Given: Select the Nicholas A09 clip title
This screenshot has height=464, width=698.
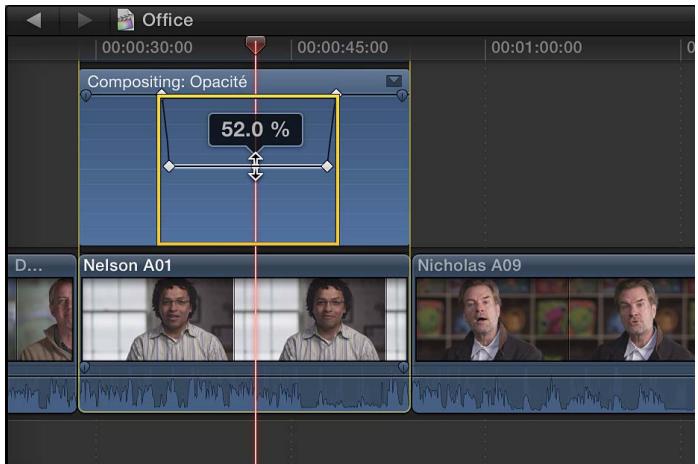Looking at the screenshot, I should click(469, 265).
